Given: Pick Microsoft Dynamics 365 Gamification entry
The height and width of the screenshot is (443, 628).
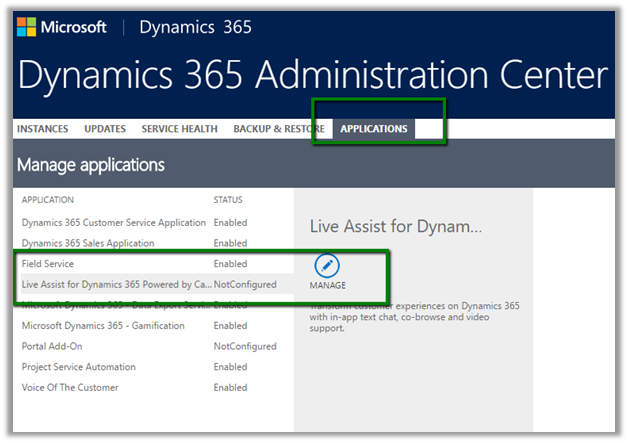Looking at the screenshot, I should 103,326.
